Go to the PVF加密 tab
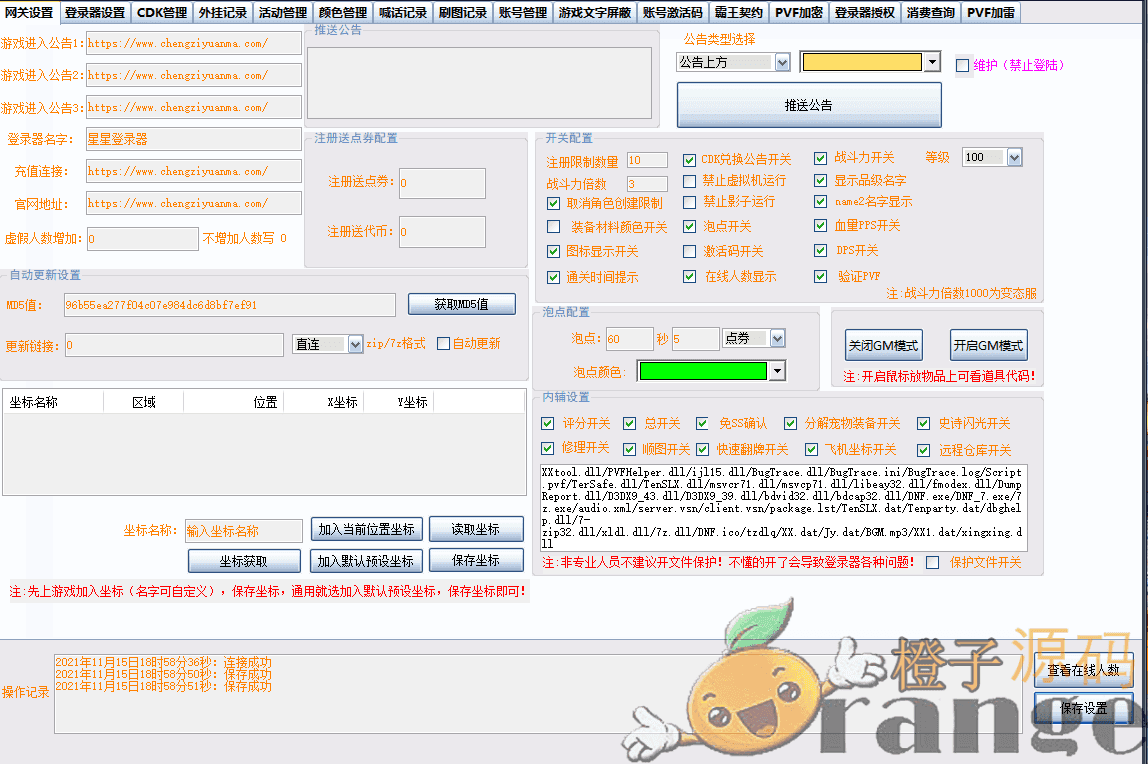The width and height of the screenshot is (1148, 764). point(798,13)
